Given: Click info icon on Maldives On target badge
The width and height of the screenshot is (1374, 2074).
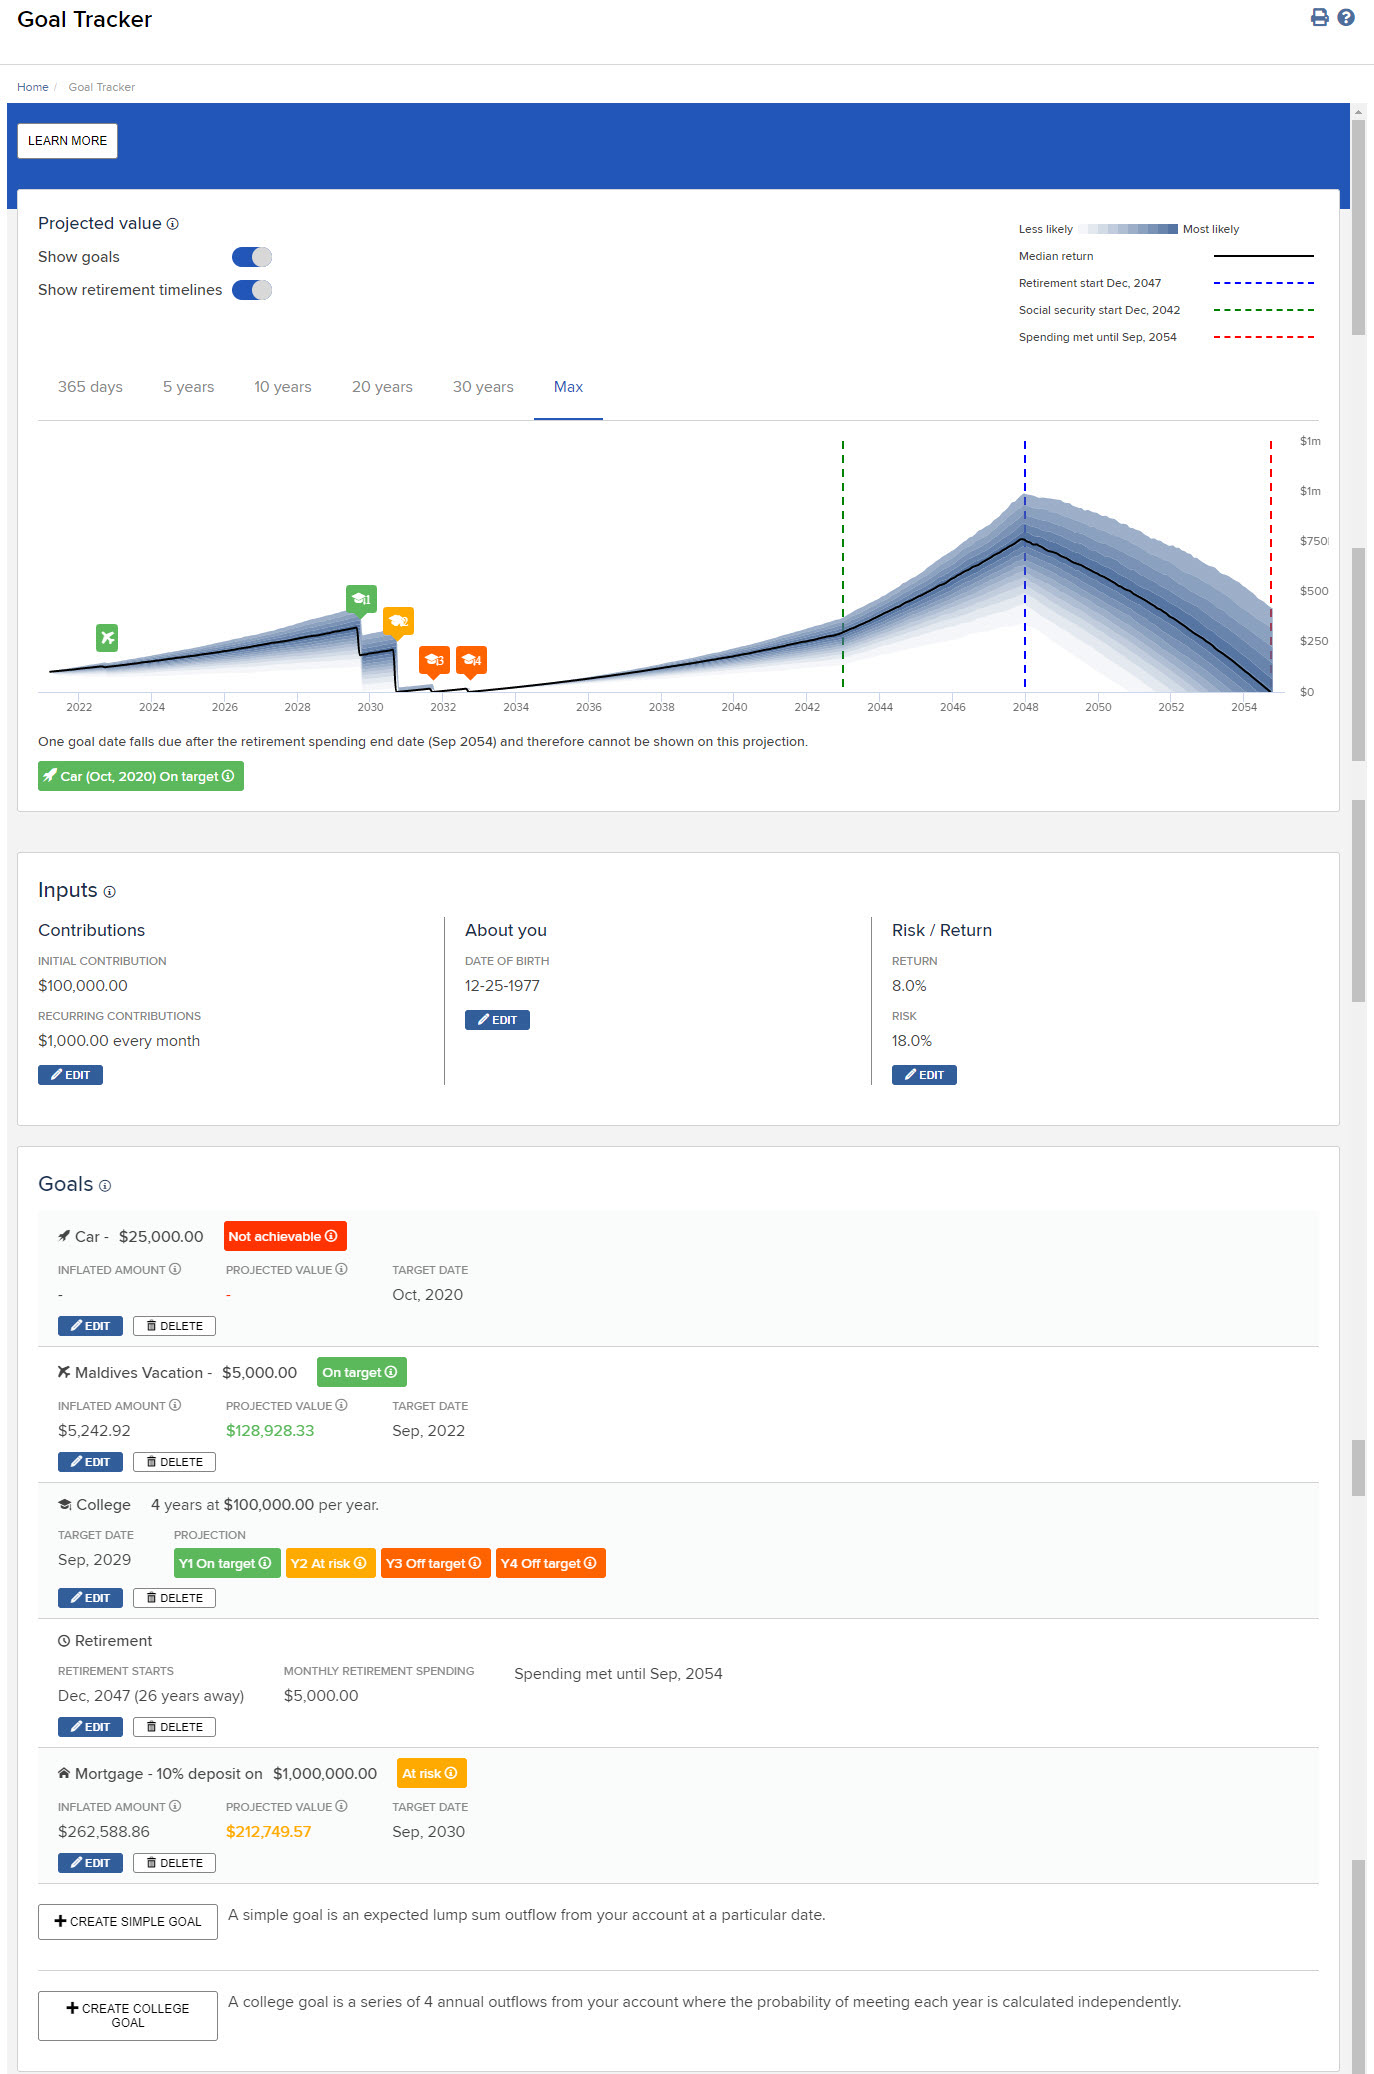Looking at the screenshot, I should (x=391, y=1372).
